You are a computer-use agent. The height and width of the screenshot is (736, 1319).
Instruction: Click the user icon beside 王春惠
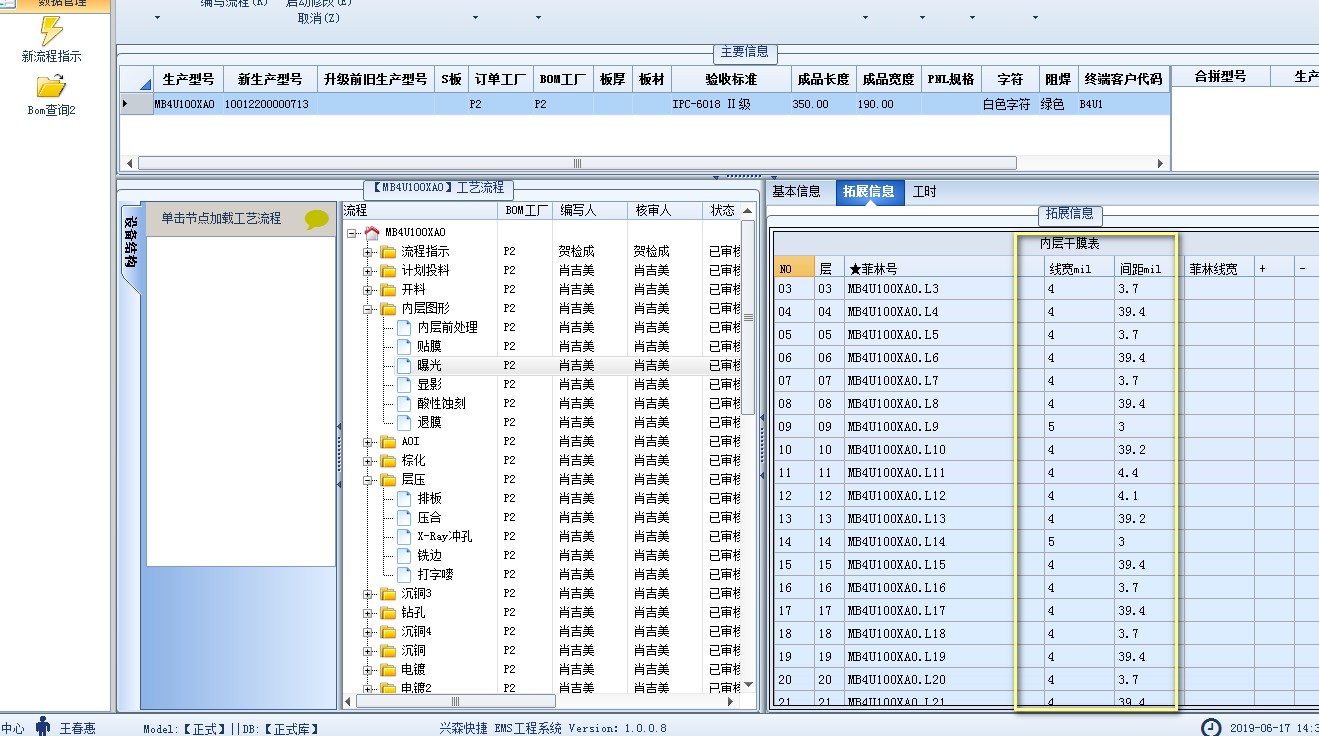43,727
